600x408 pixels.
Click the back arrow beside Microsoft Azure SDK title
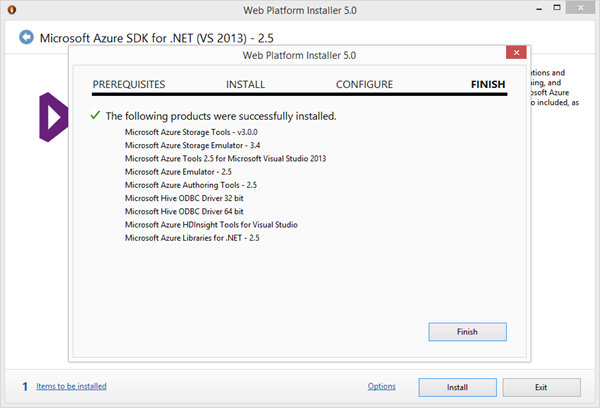[26, 38]
